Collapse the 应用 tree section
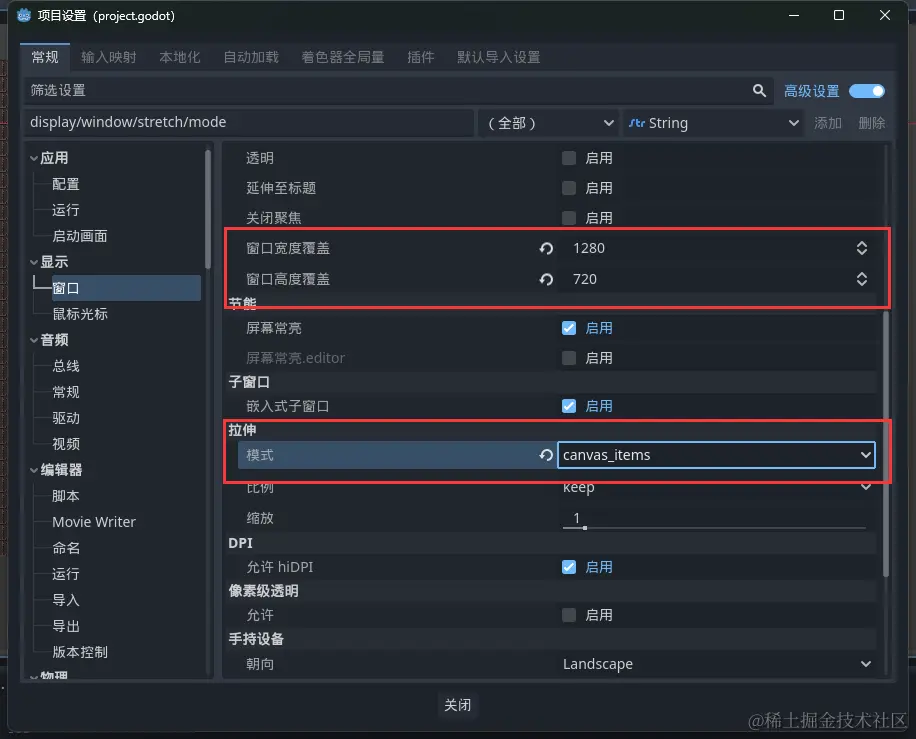916x739 pixels. [x=34, y=158]
